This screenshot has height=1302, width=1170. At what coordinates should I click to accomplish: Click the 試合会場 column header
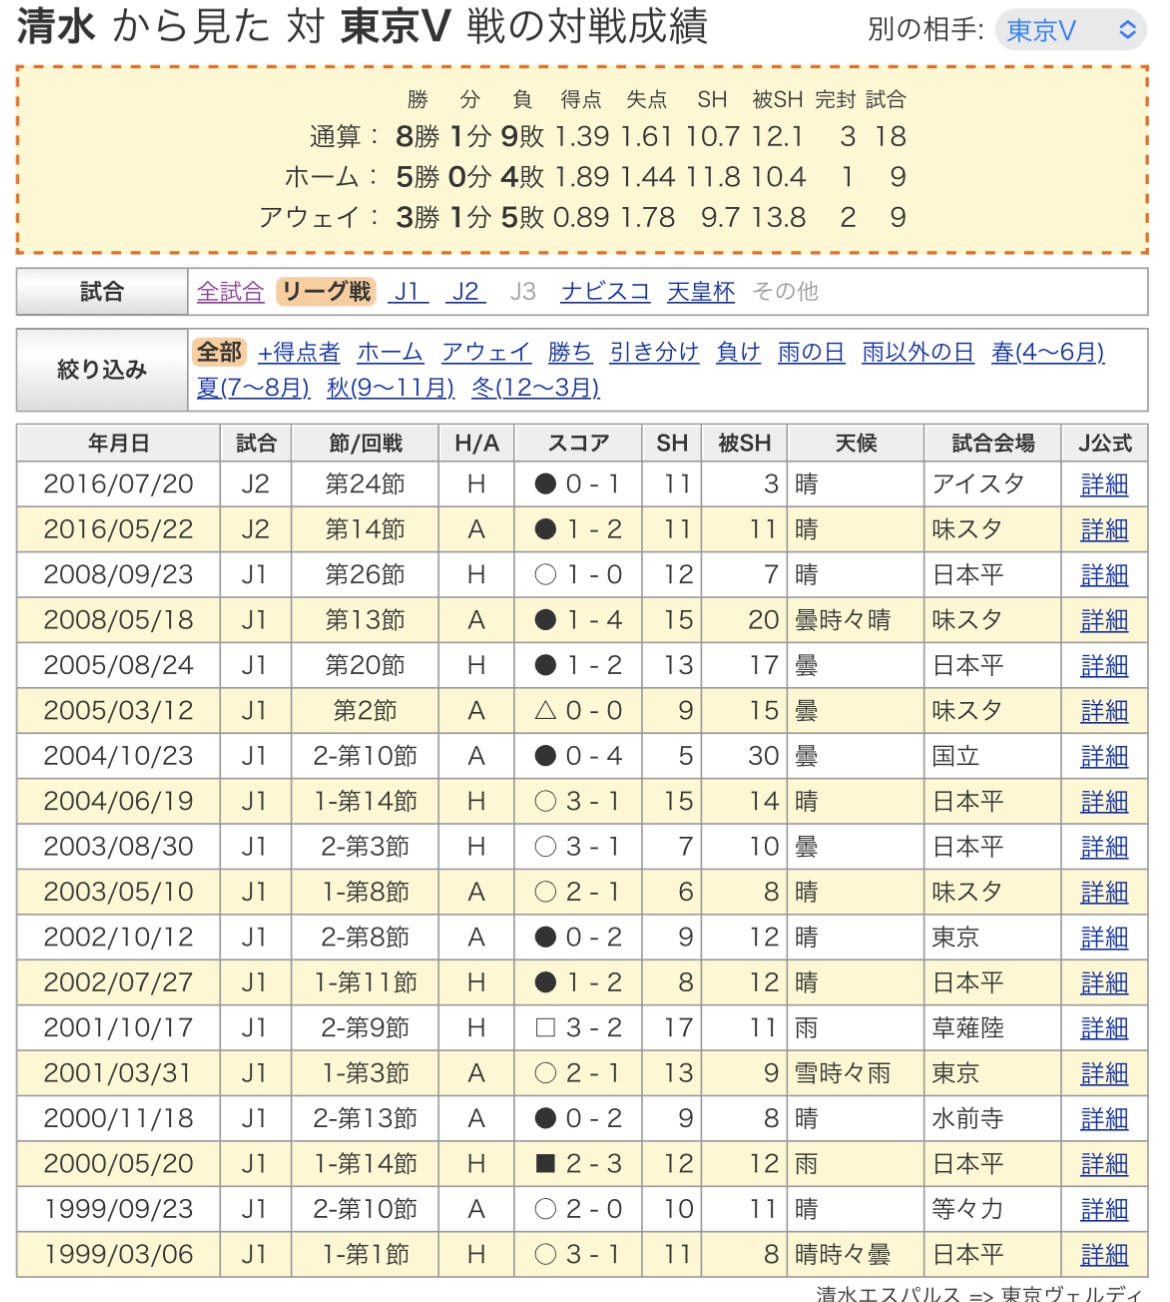pyautogui.click(x=993, y=443)
